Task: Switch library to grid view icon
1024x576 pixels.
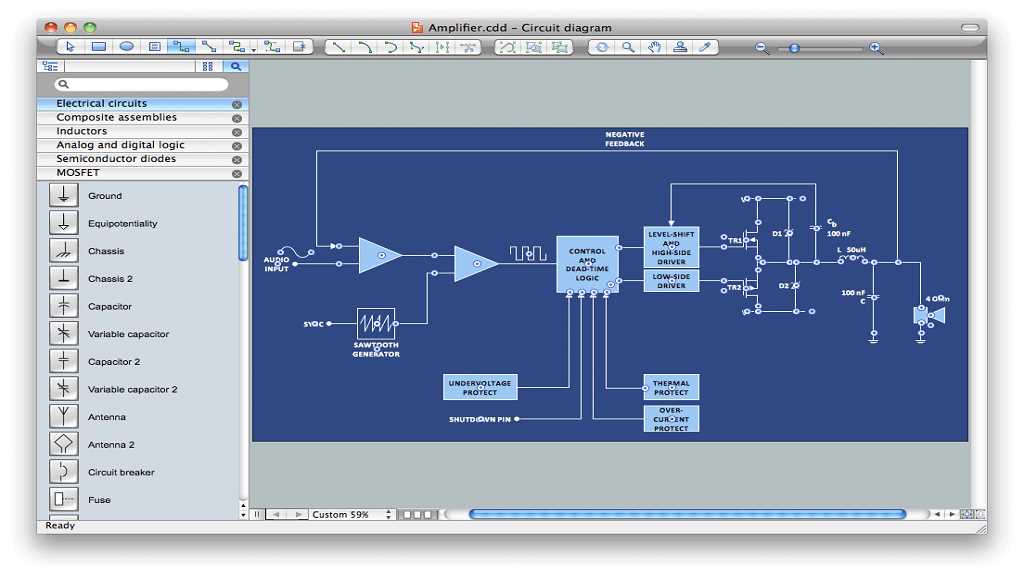Action: tap(208, 66)
